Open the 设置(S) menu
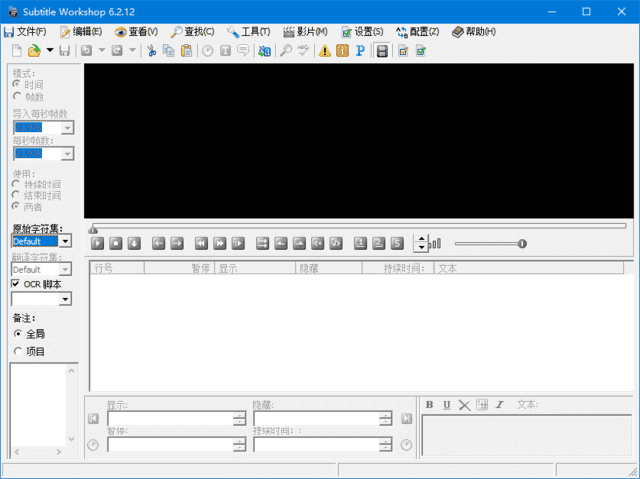The width and height of the screenshot is (640, 479). (362, 31)
